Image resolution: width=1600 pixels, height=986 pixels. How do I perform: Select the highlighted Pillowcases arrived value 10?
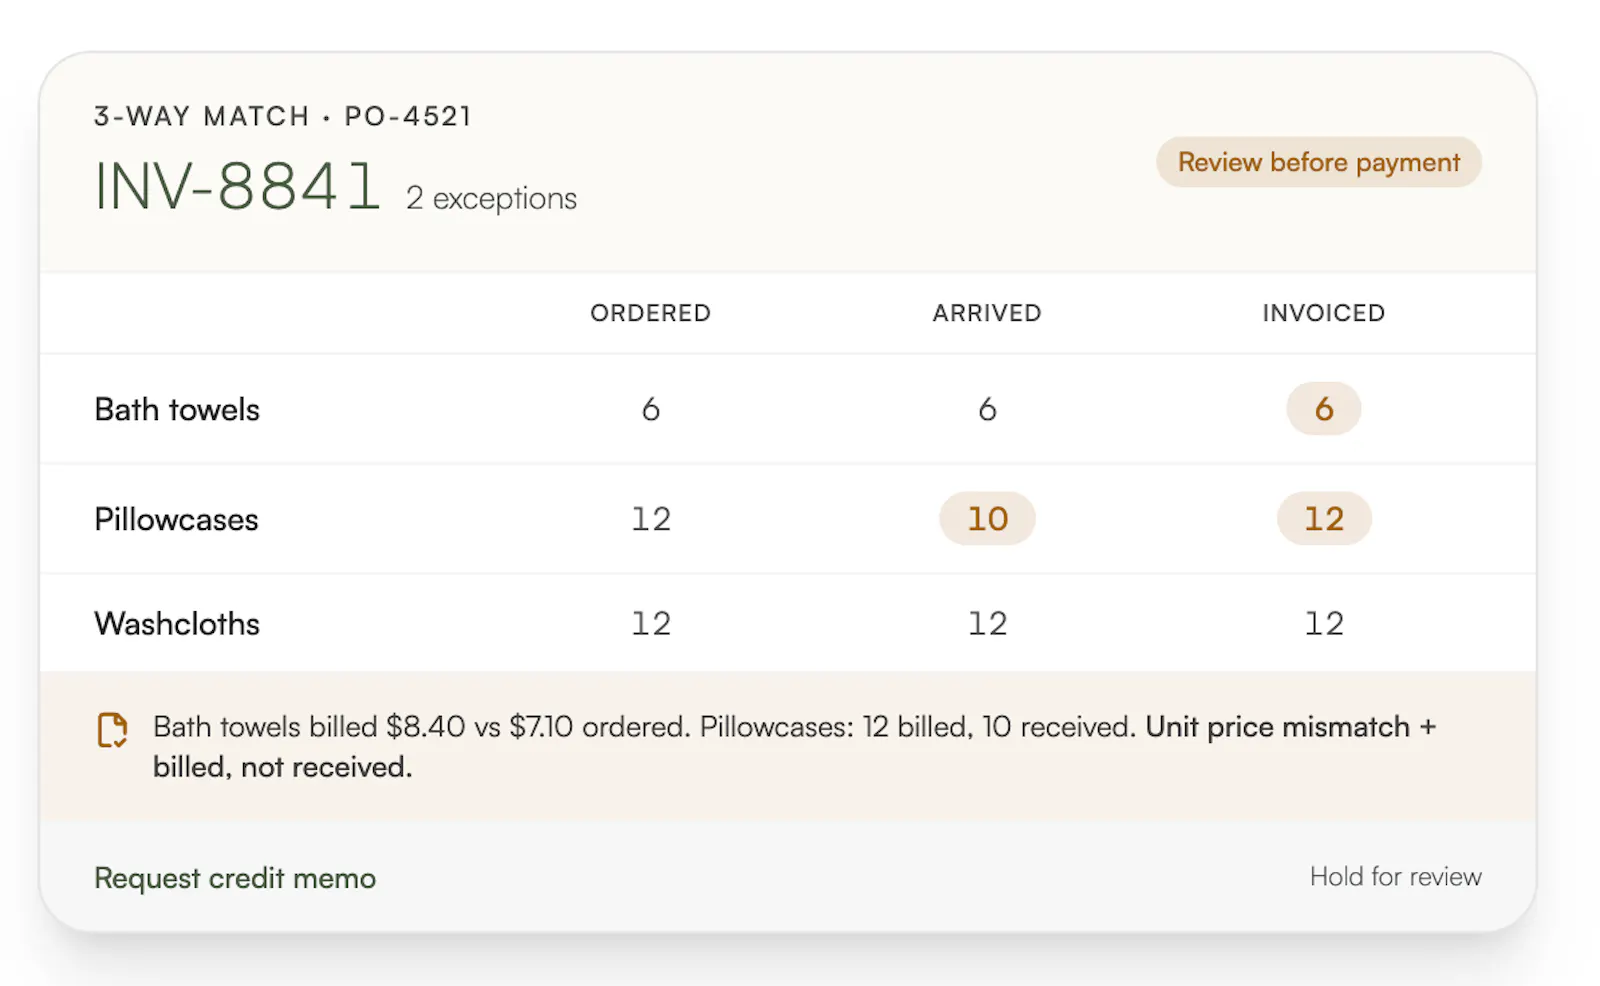pos(987,518)
